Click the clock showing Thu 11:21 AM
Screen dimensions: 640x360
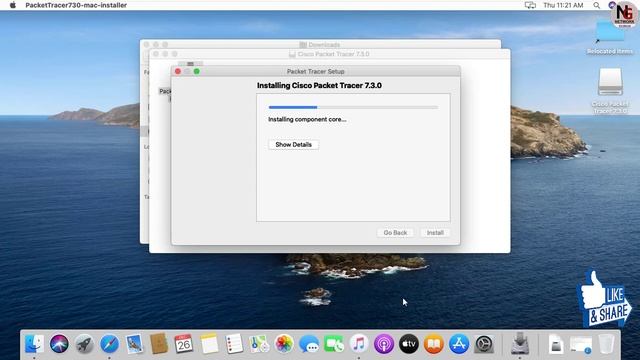[x=563, y=5]
